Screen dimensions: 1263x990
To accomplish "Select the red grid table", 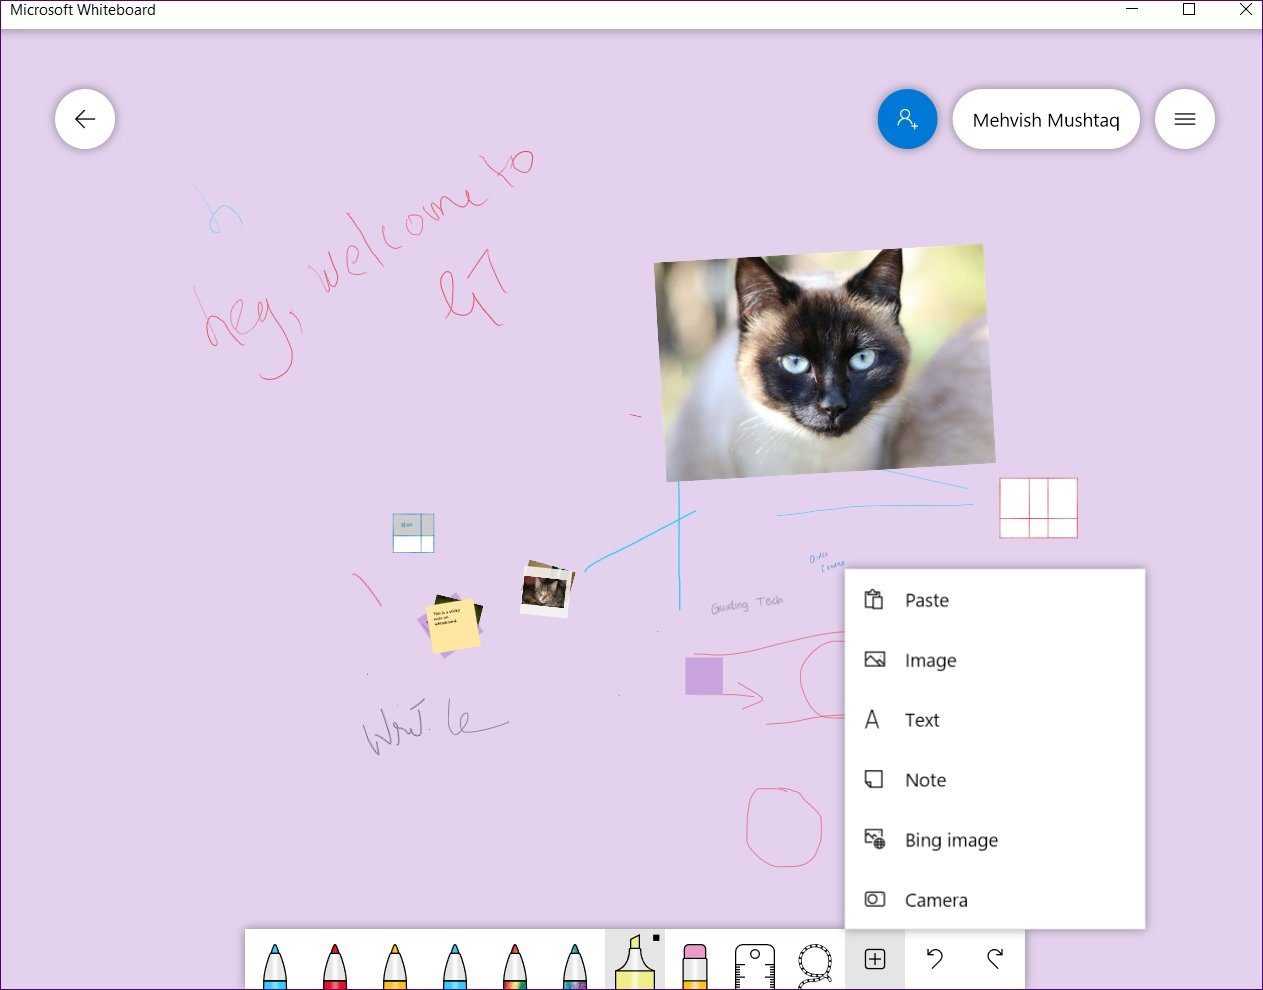I will [x=1039, y=508].
